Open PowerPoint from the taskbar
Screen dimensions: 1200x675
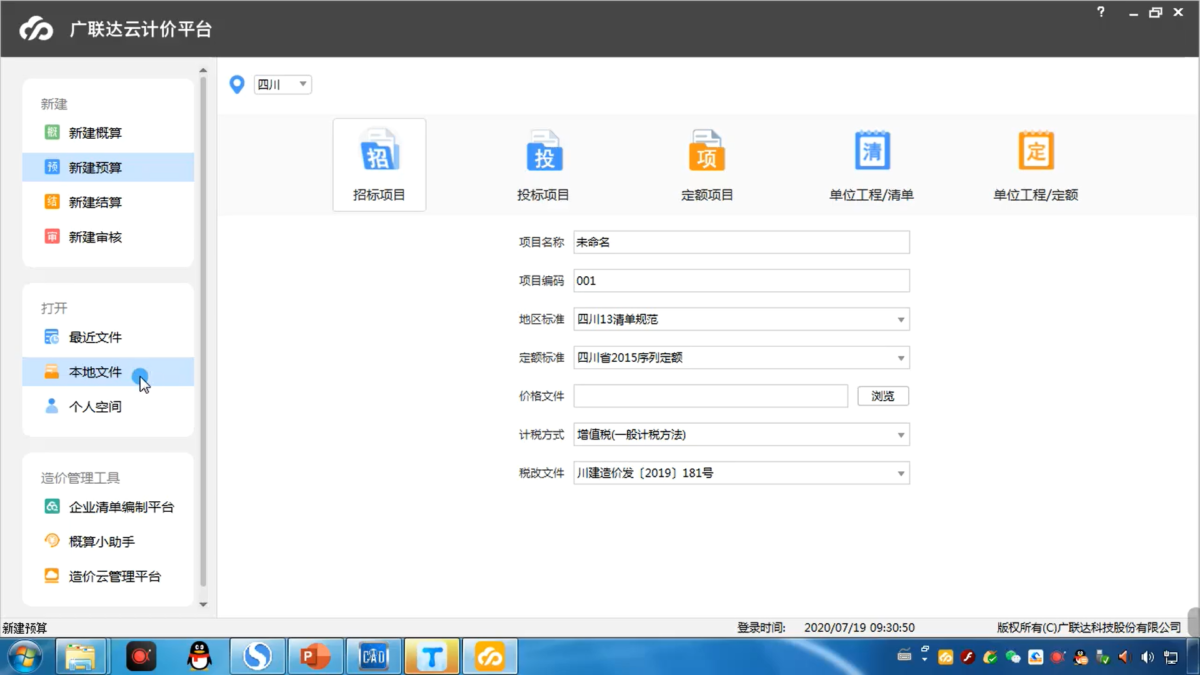coord(315,657)
